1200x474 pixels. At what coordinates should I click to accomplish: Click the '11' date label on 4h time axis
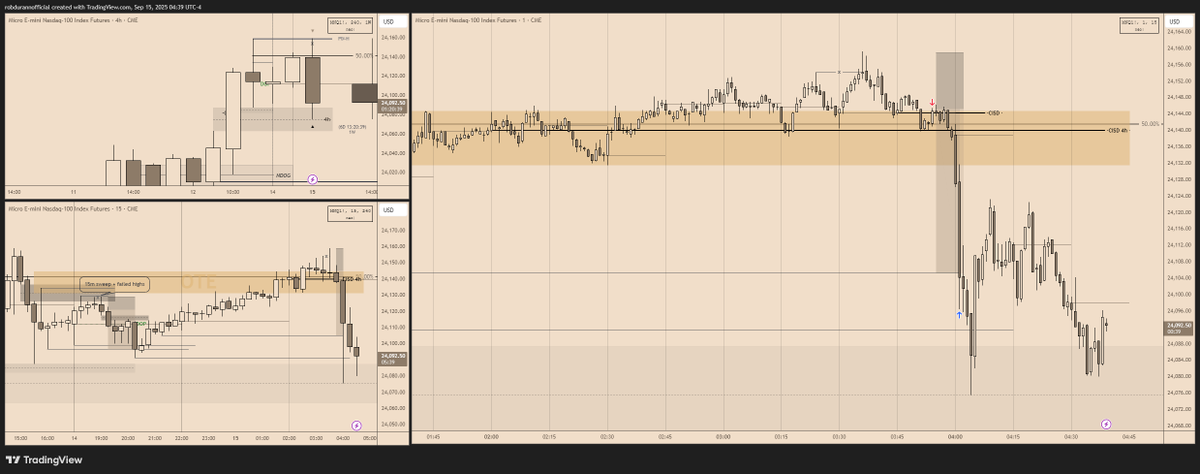pyautogui.click(x=74, y=191)
